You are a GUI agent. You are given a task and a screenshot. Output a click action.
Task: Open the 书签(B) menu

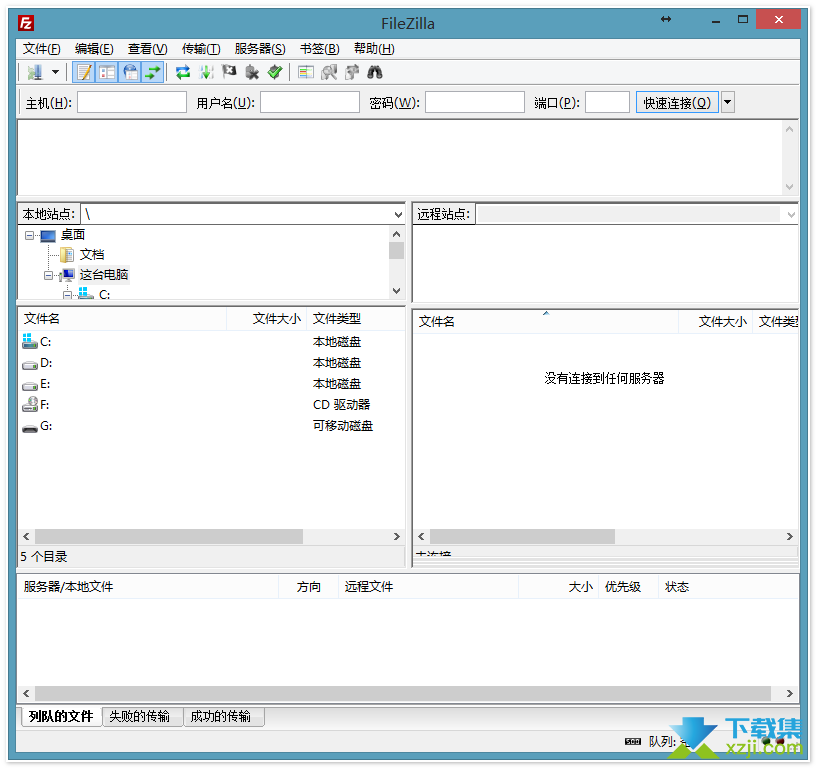(x=320, y=49)
